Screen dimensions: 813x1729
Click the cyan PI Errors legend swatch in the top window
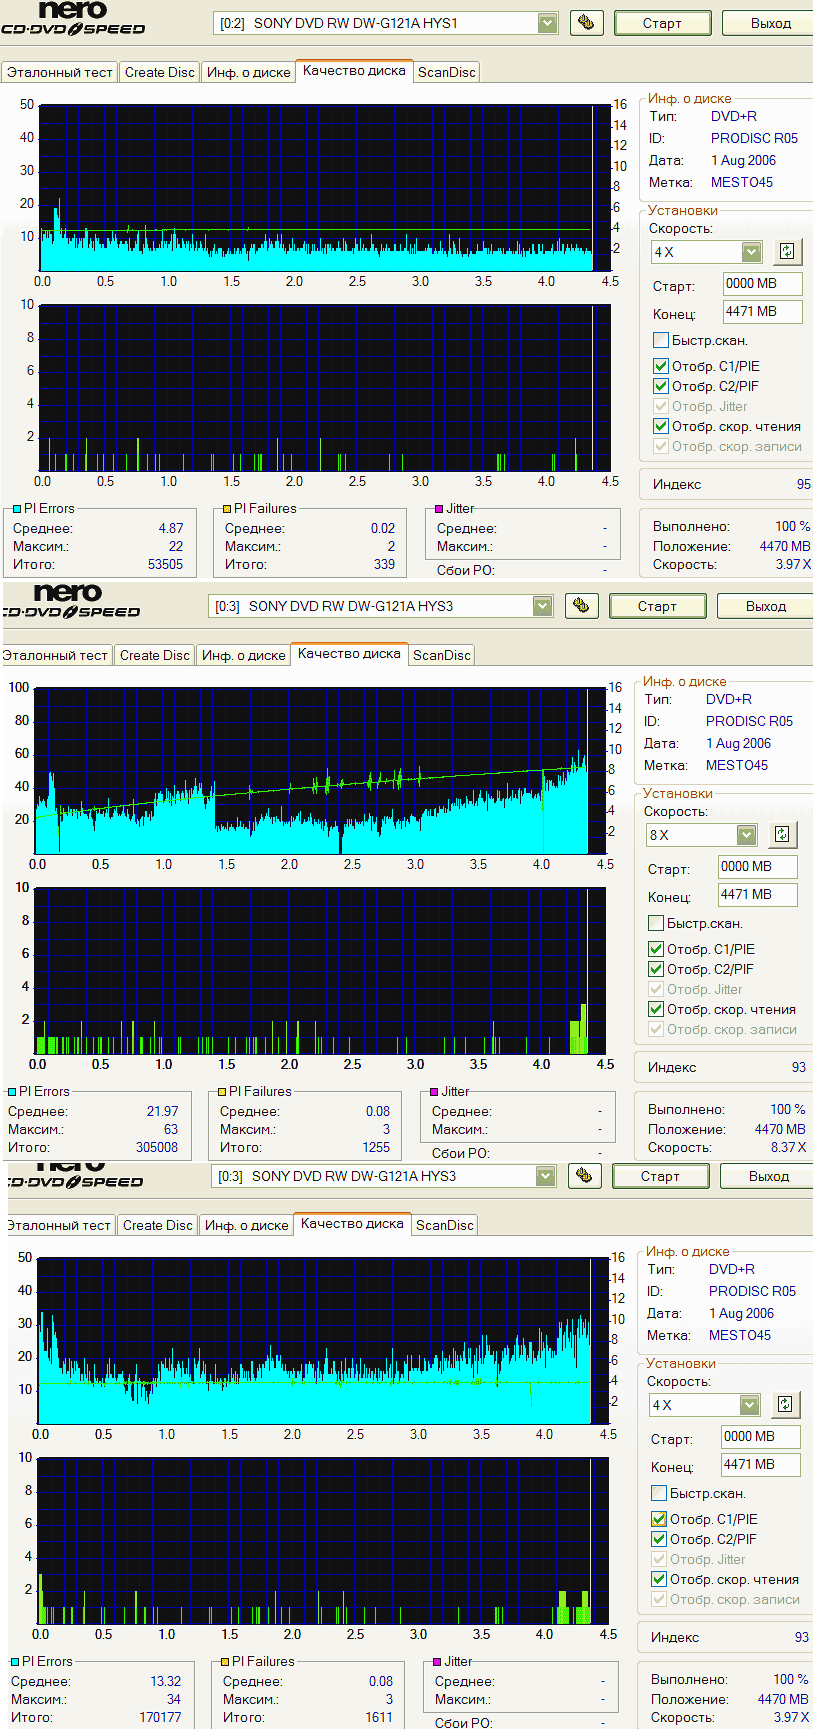(x=17, y=509)
